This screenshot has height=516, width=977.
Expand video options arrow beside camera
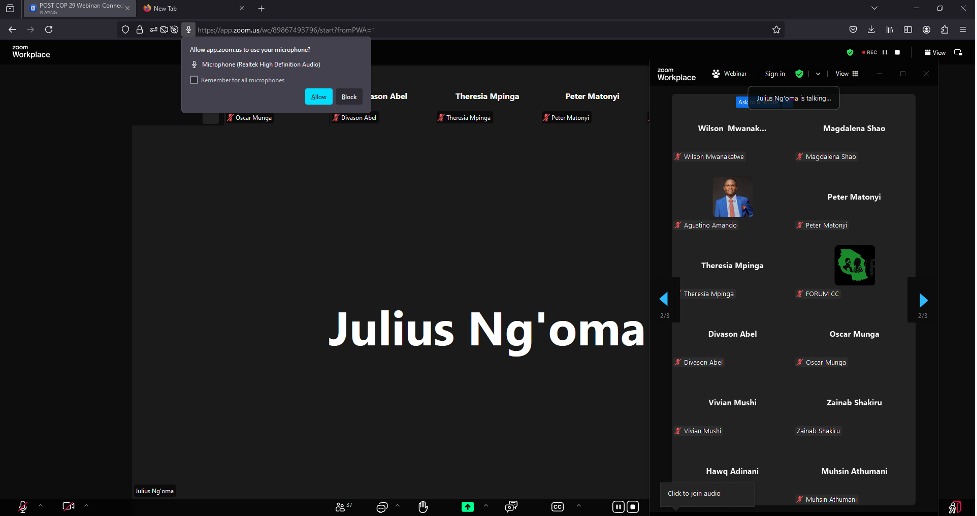(x=86, y=505)
